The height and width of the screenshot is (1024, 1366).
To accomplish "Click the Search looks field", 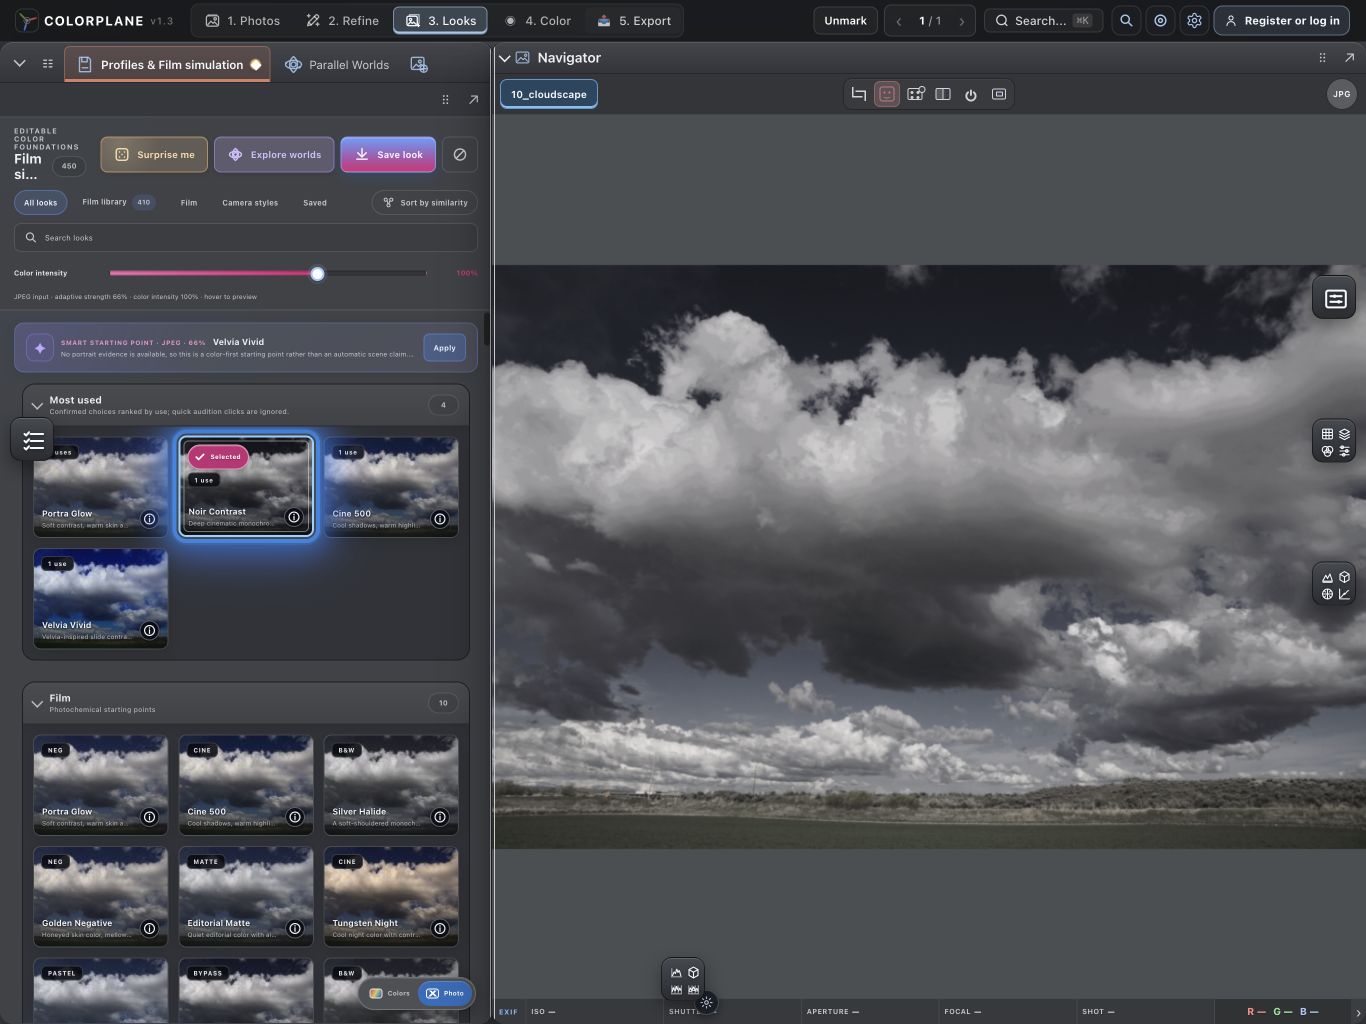I will tap(246, 238).
